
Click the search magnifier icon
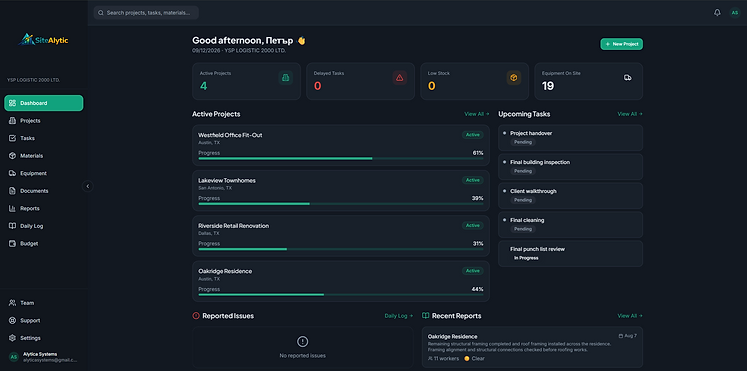(101, 13)
